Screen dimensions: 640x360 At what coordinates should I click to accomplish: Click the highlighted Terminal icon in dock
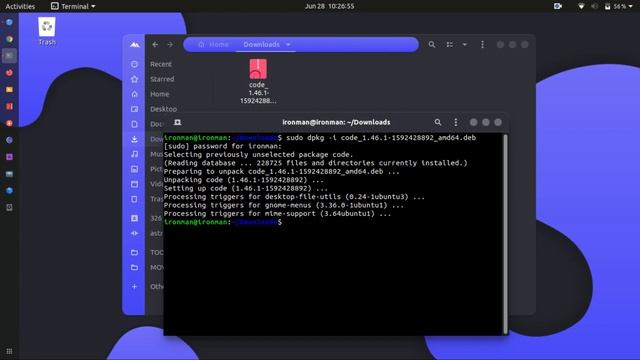pyautogui.click(x=9, y=56)
